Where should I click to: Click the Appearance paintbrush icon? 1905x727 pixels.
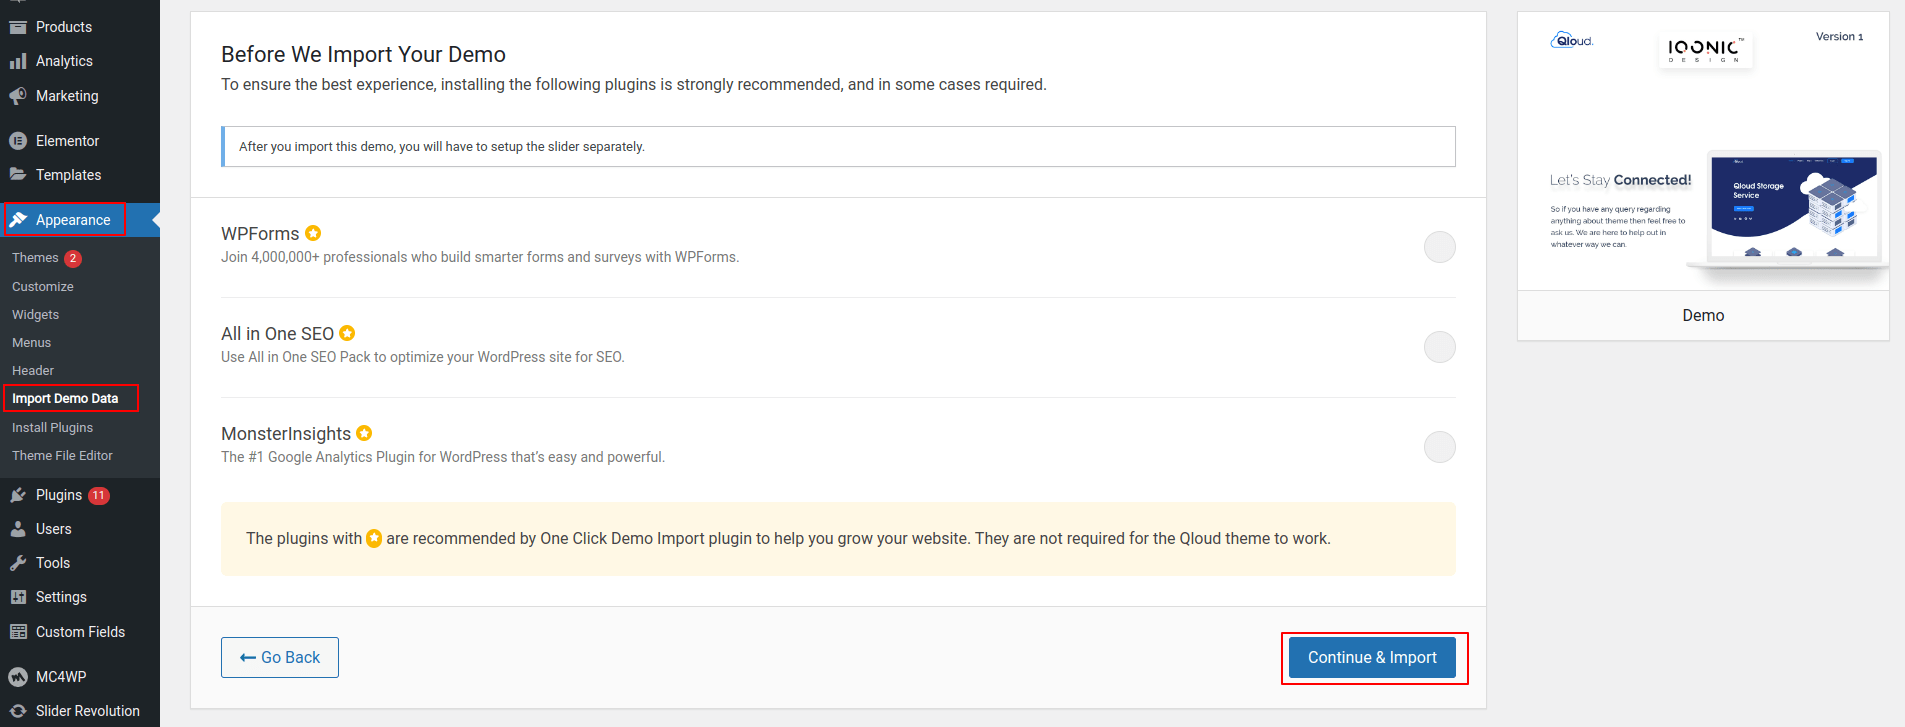coord(18,219)
